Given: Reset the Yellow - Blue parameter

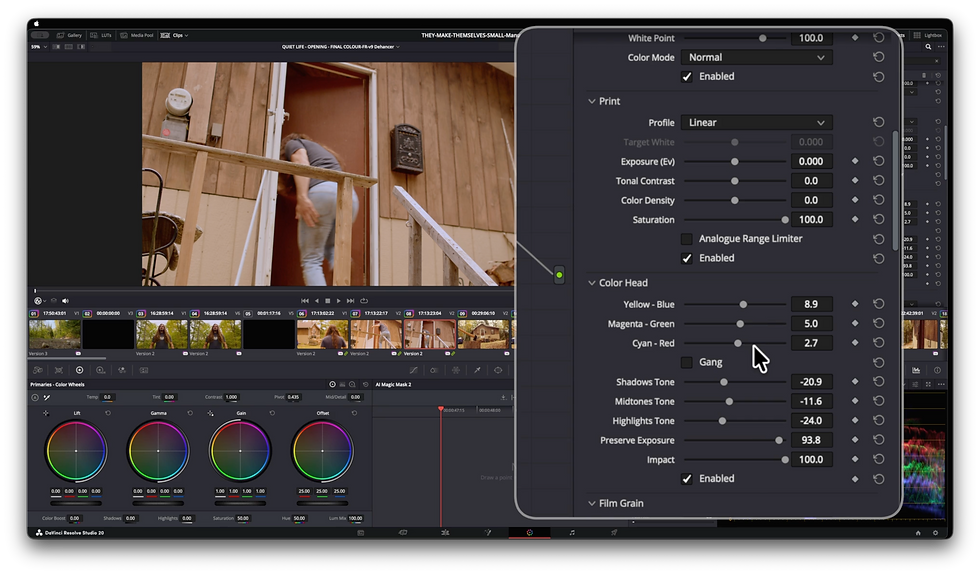Looking at the screenshot, I should pyautogui.click(x=878, y=304).
